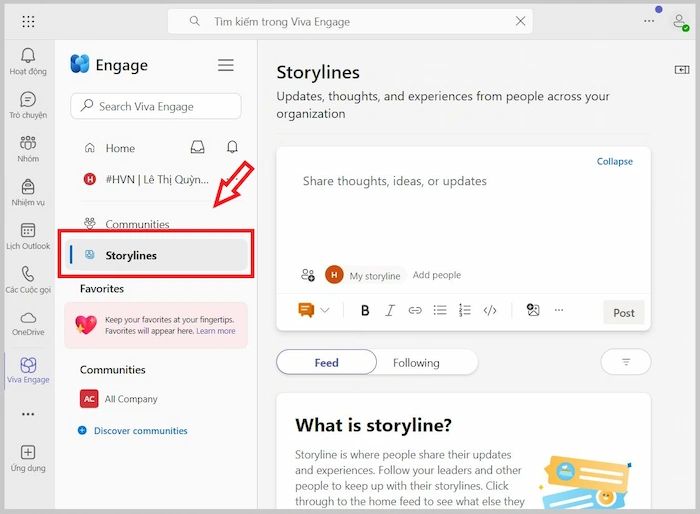The width and height of the screenshot is (700, 514).
Task: Toggle bulleted list formatting
Action: (x=440, y=310)
